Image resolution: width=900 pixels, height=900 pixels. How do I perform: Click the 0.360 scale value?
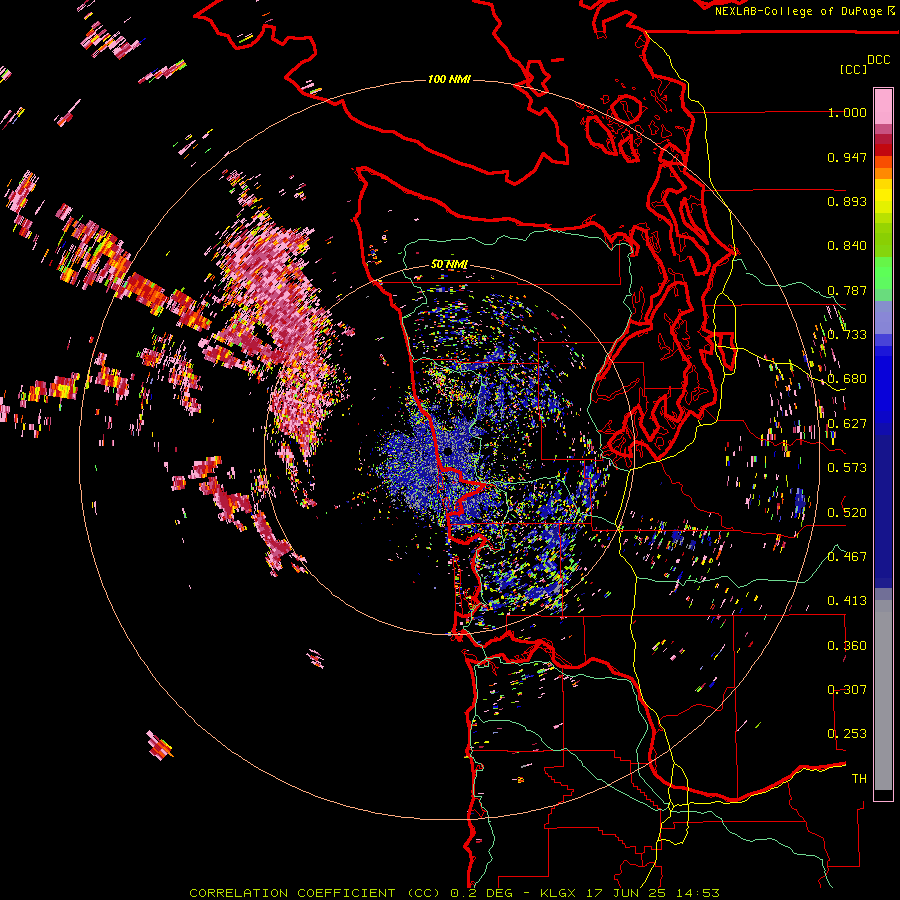[847, 646]
